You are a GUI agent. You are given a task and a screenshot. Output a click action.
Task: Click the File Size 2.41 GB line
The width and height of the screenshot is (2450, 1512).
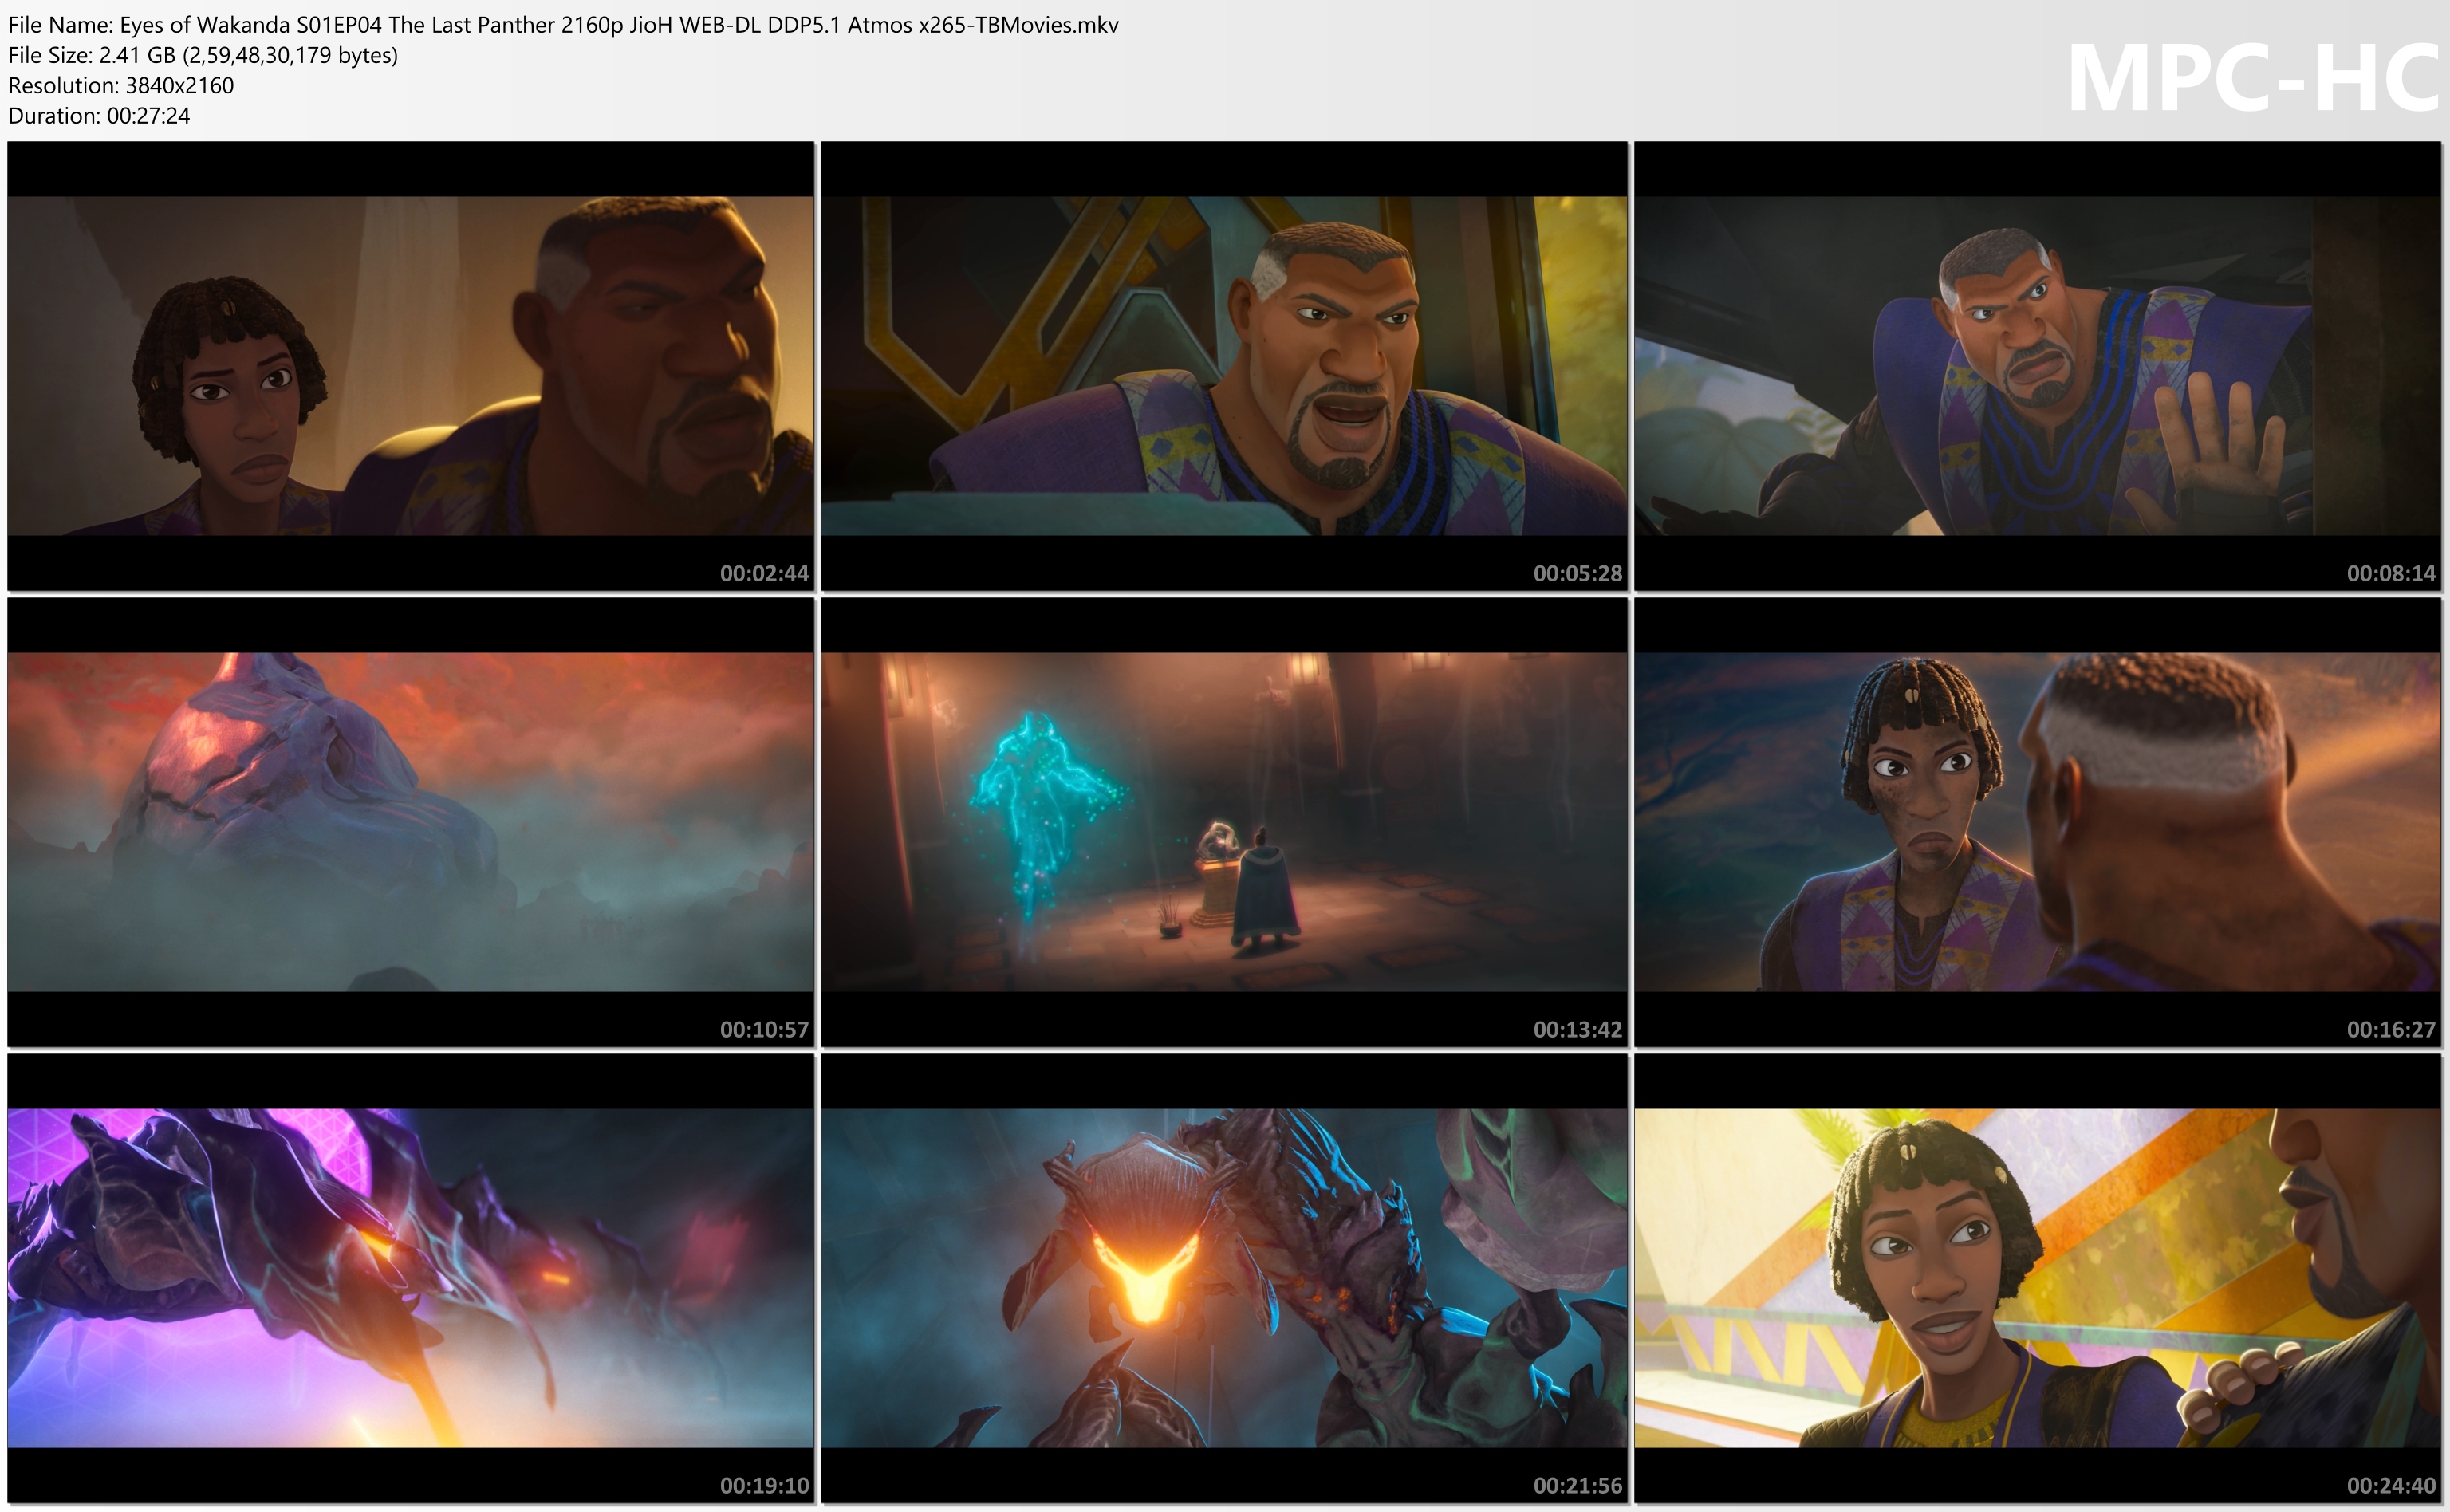click(203, 55)
